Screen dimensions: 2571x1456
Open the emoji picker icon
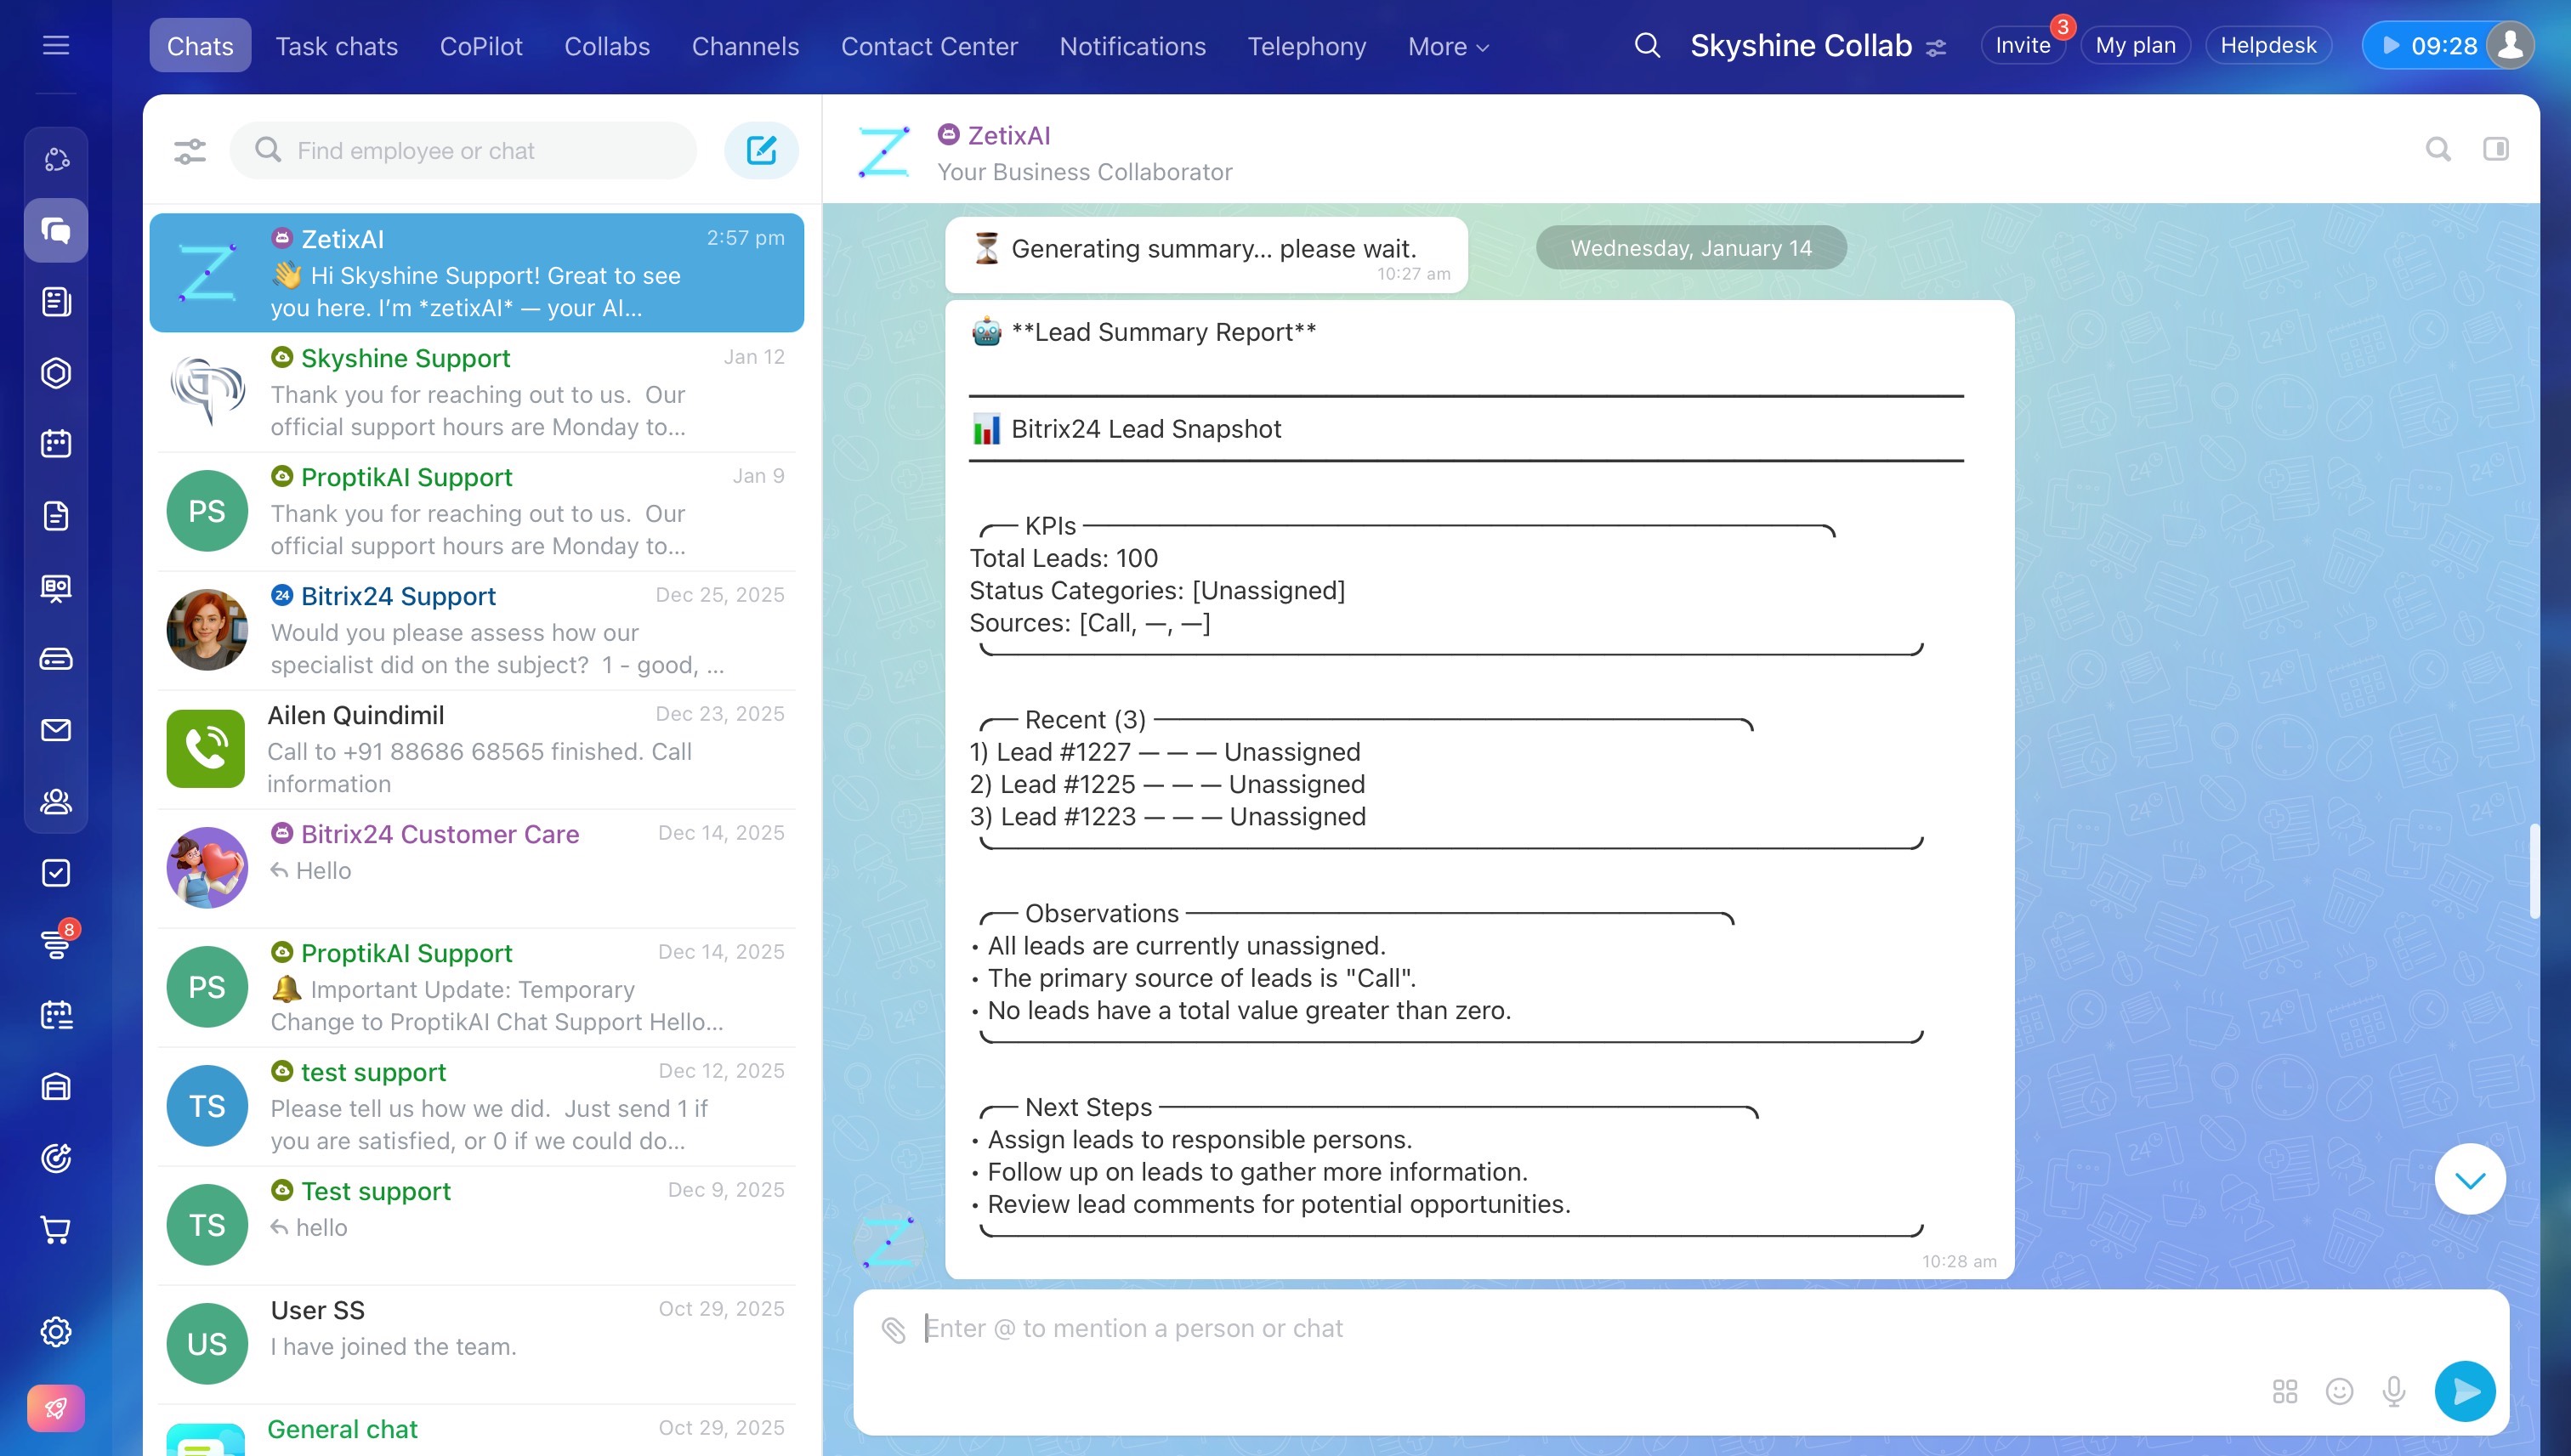click(2339, 1391)
